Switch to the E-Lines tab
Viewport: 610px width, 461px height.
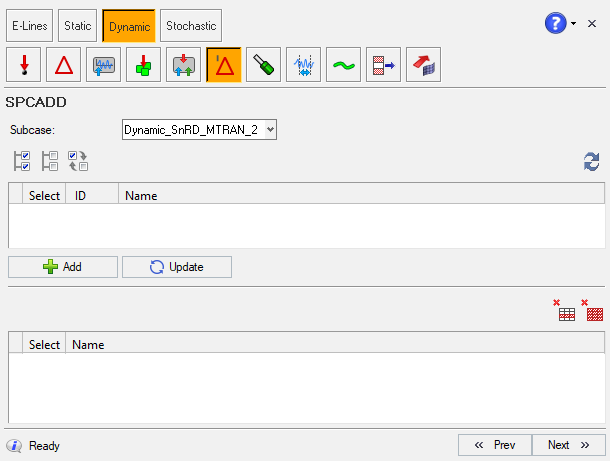(x=30, y=26)
